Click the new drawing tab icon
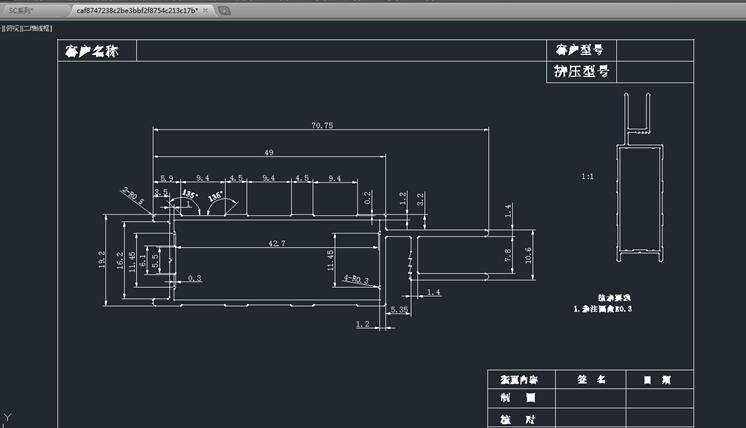 [x=224, y=10]
